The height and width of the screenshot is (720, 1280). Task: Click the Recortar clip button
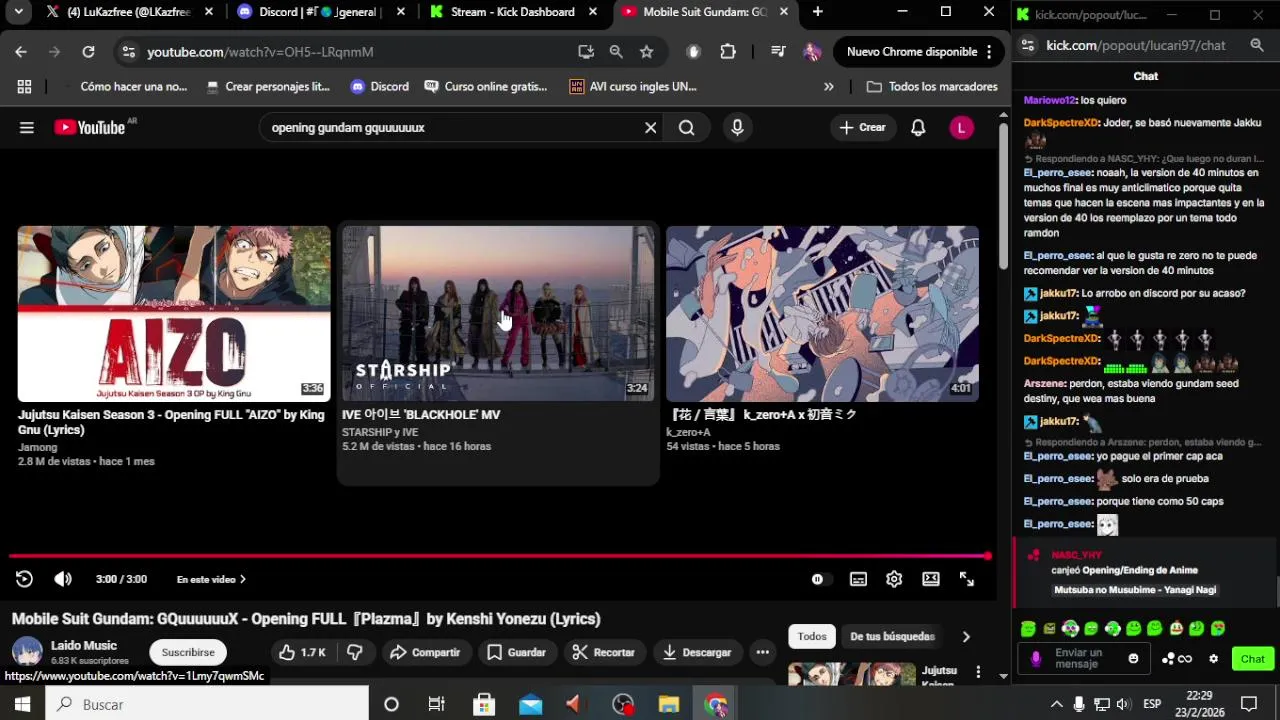603,652
